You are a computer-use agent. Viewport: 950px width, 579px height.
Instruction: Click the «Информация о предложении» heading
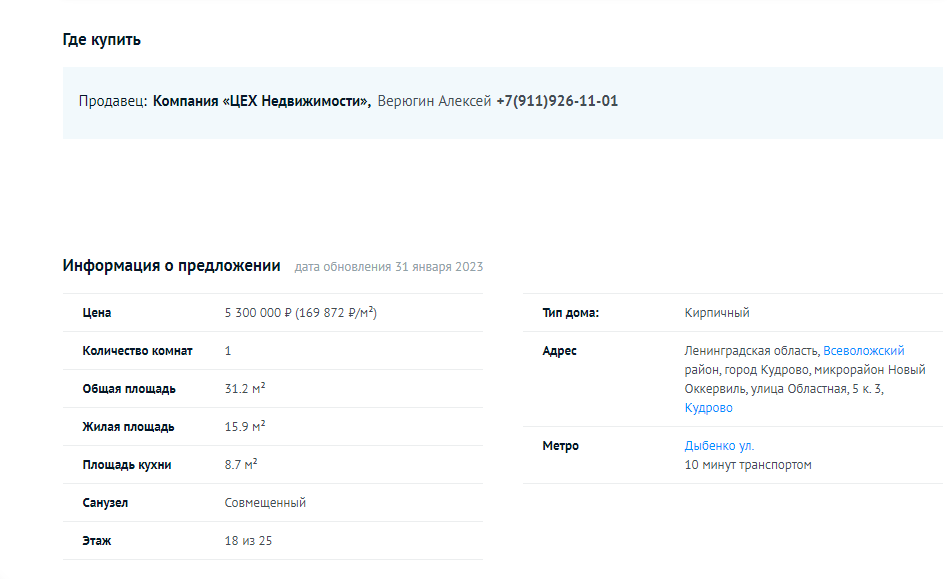click(x=171, y=266)
